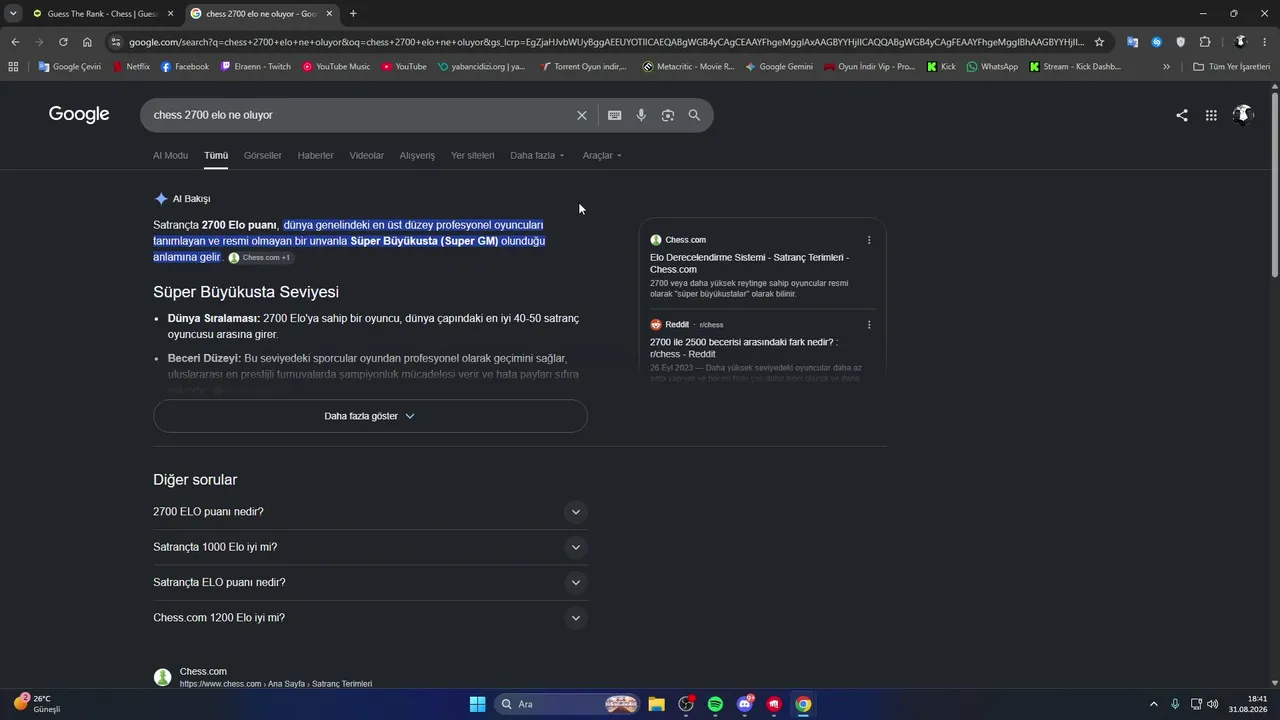Open the Google Gemini bookmark
Image resolution: width=1280 pixels, height=720 pixels.
tap(779, 67)
